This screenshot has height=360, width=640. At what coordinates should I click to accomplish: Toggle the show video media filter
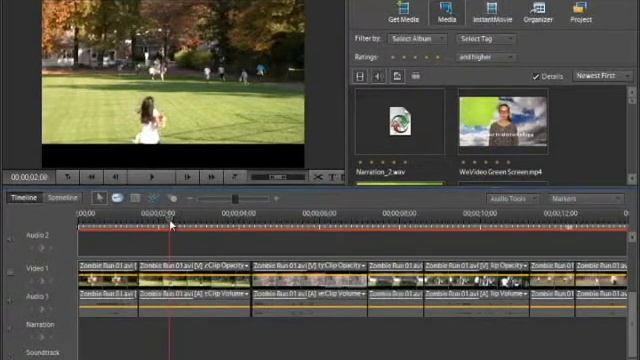coord(360,76)
